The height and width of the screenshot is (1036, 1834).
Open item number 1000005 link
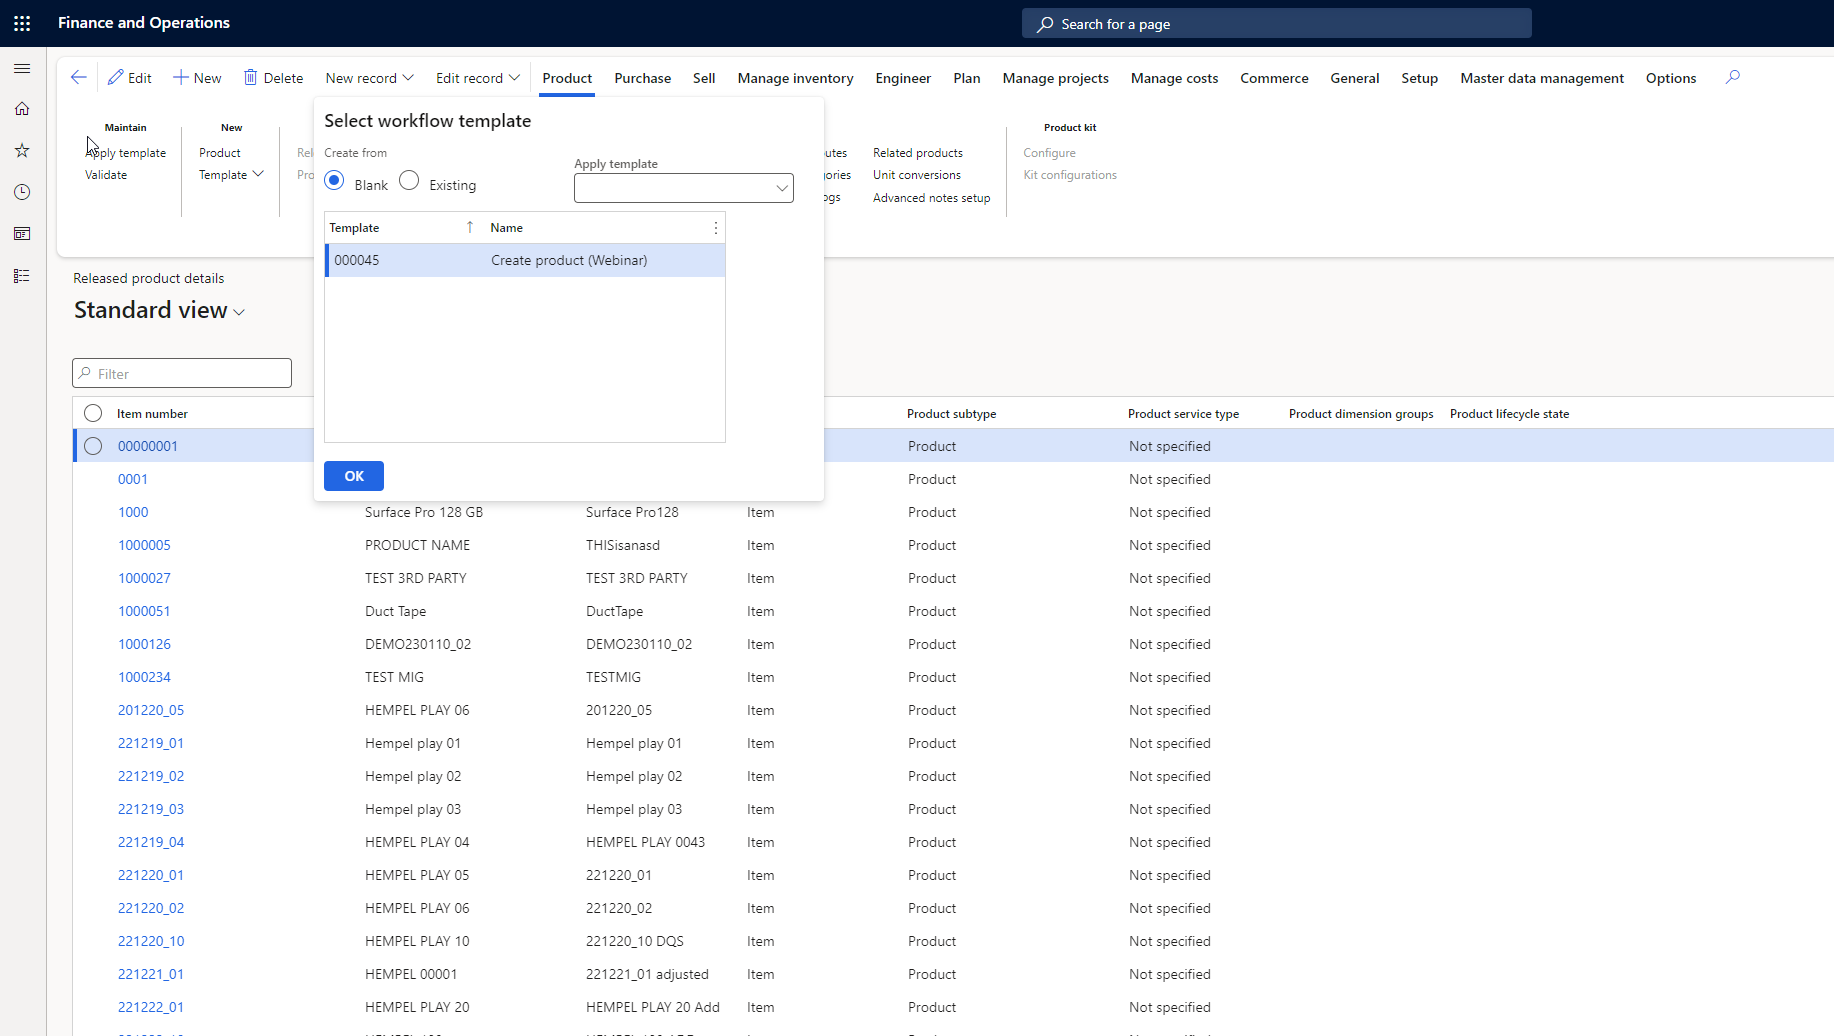(144, 545)
